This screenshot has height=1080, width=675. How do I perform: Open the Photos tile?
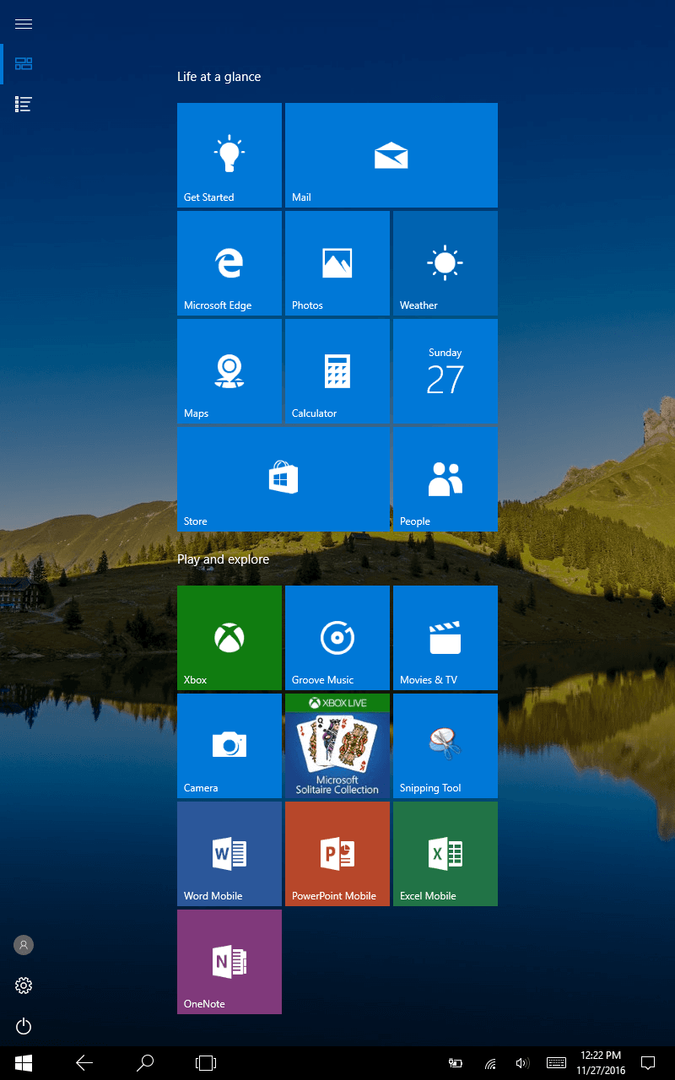(338, 263)
